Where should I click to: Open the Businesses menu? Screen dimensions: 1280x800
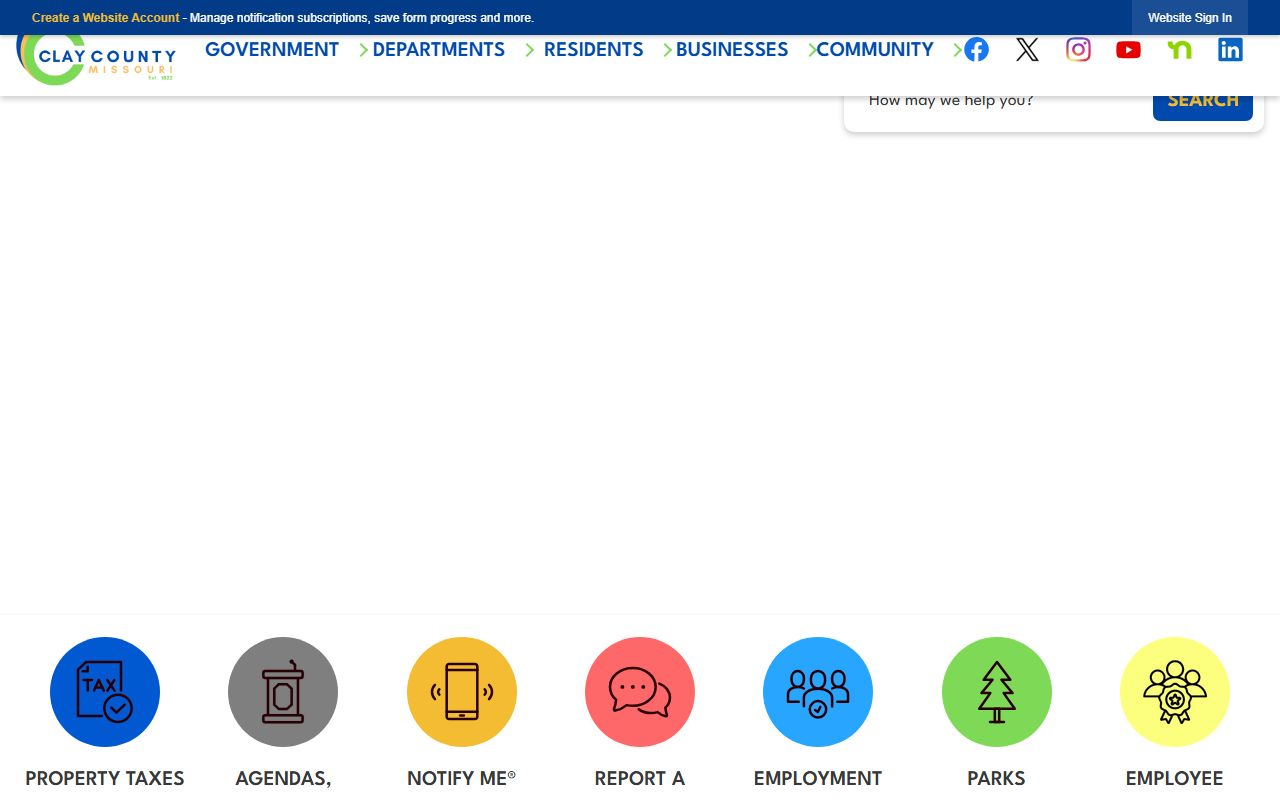click(x=732, y=49)
